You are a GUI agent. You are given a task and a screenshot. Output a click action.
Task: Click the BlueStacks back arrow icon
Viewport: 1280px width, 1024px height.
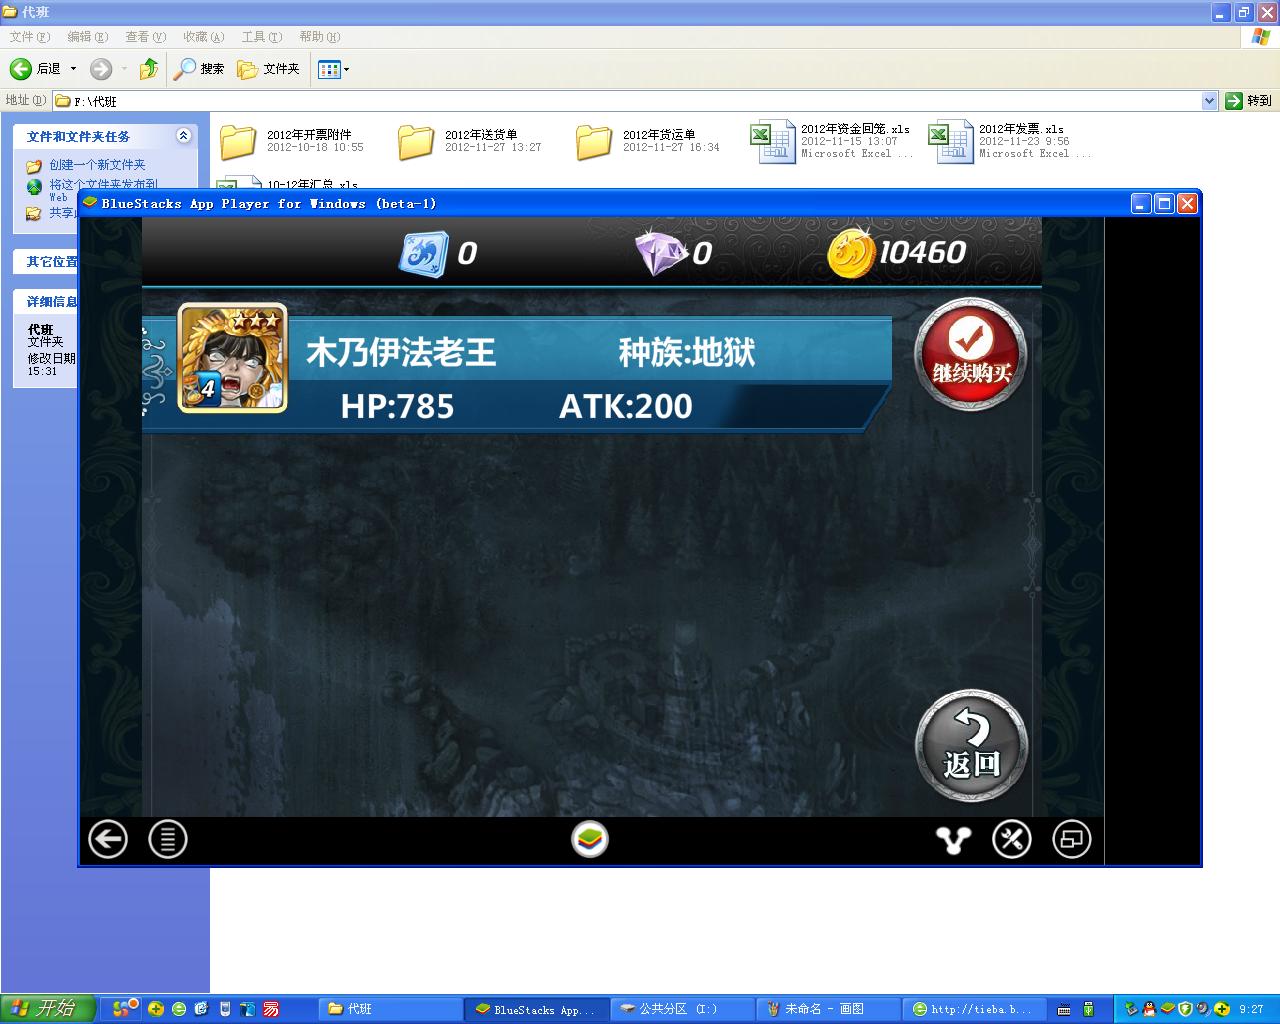(108, 839)
